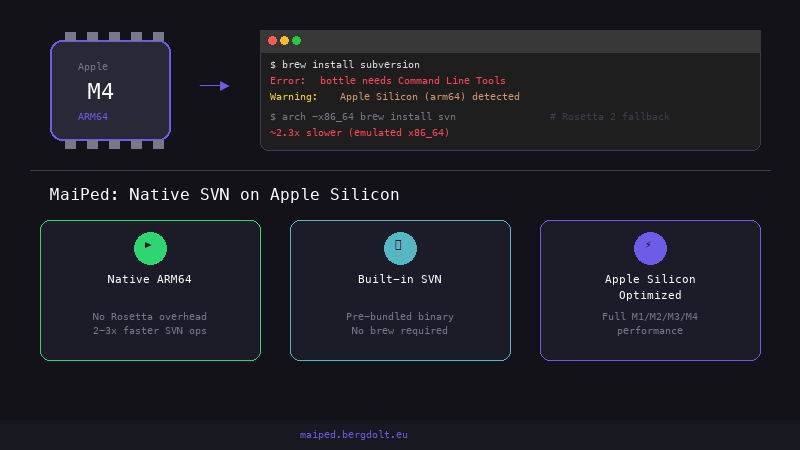This screenshot has height=450, width=800.
Task: Click the purple lightning icon above Apple Silicon Optimized
Action: [650, 248]
